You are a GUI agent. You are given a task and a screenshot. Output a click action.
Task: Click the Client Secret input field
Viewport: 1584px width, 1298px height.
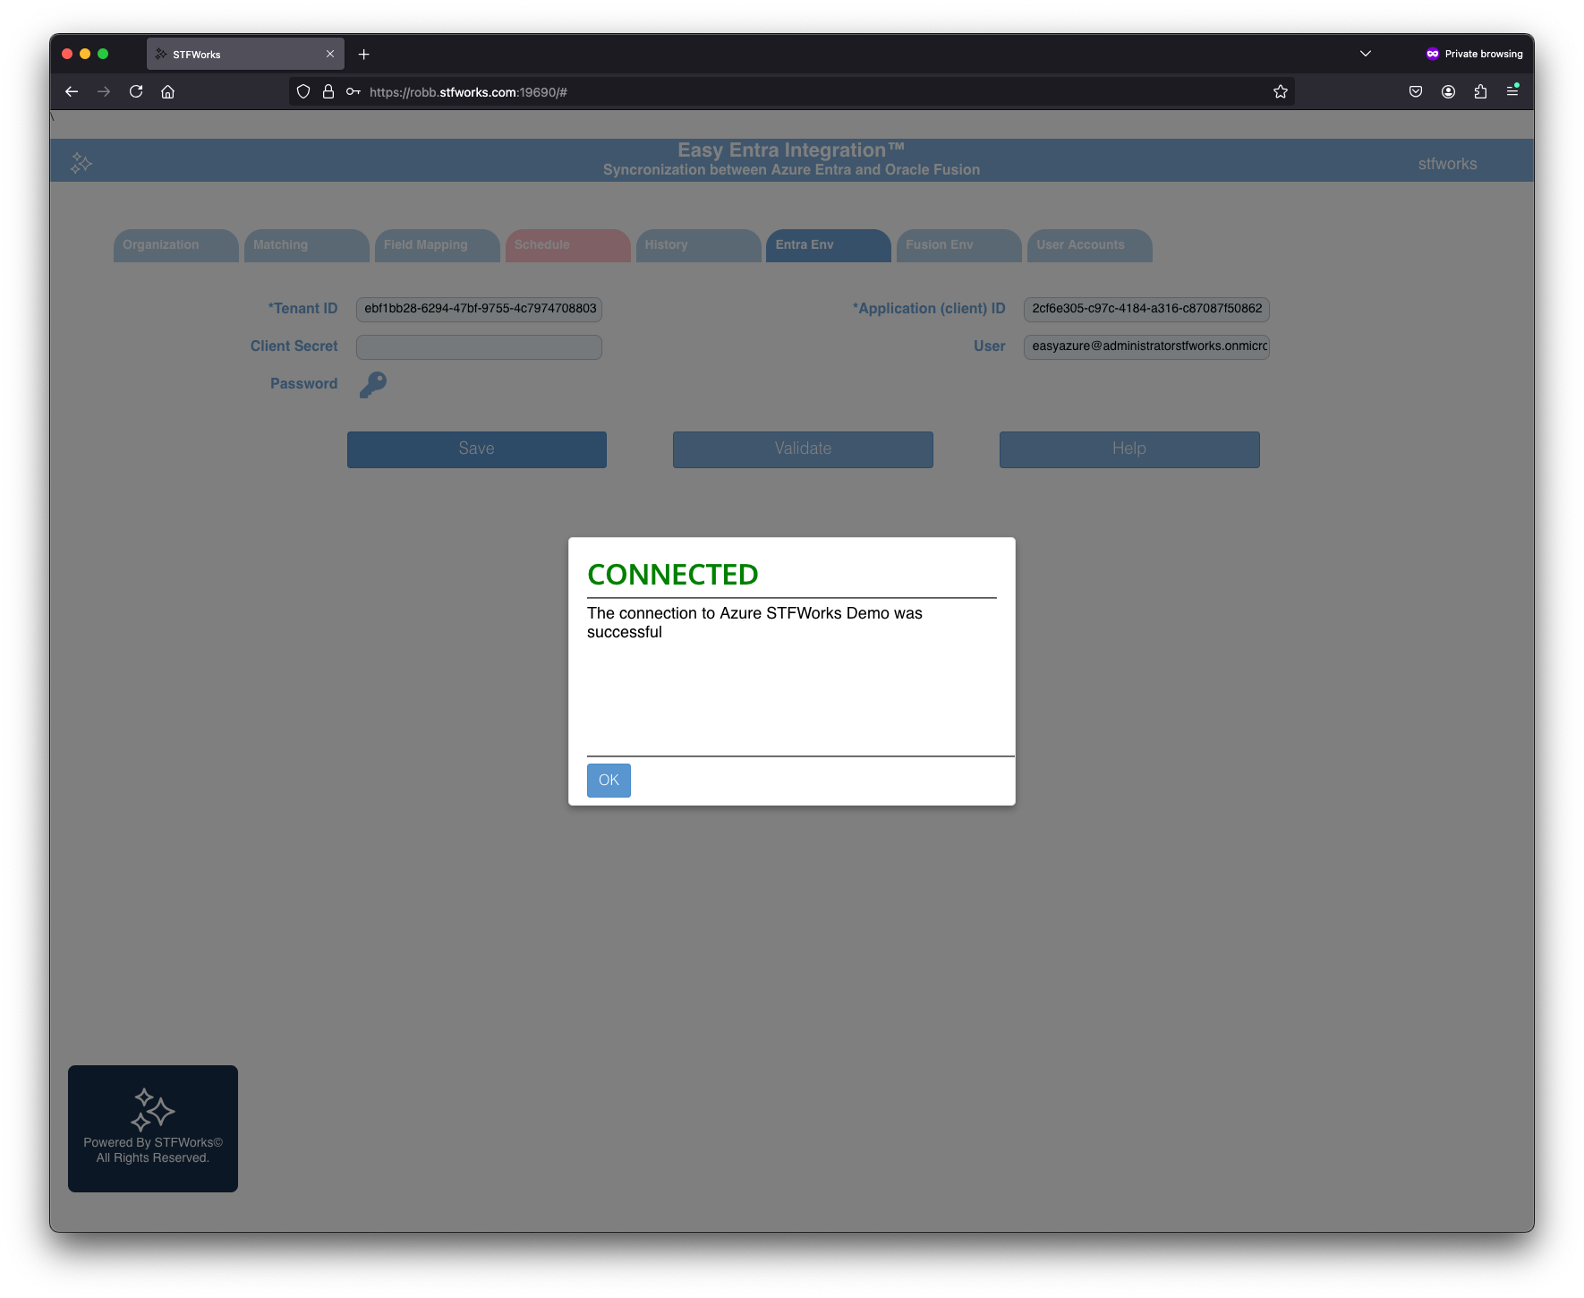(478, 347)
